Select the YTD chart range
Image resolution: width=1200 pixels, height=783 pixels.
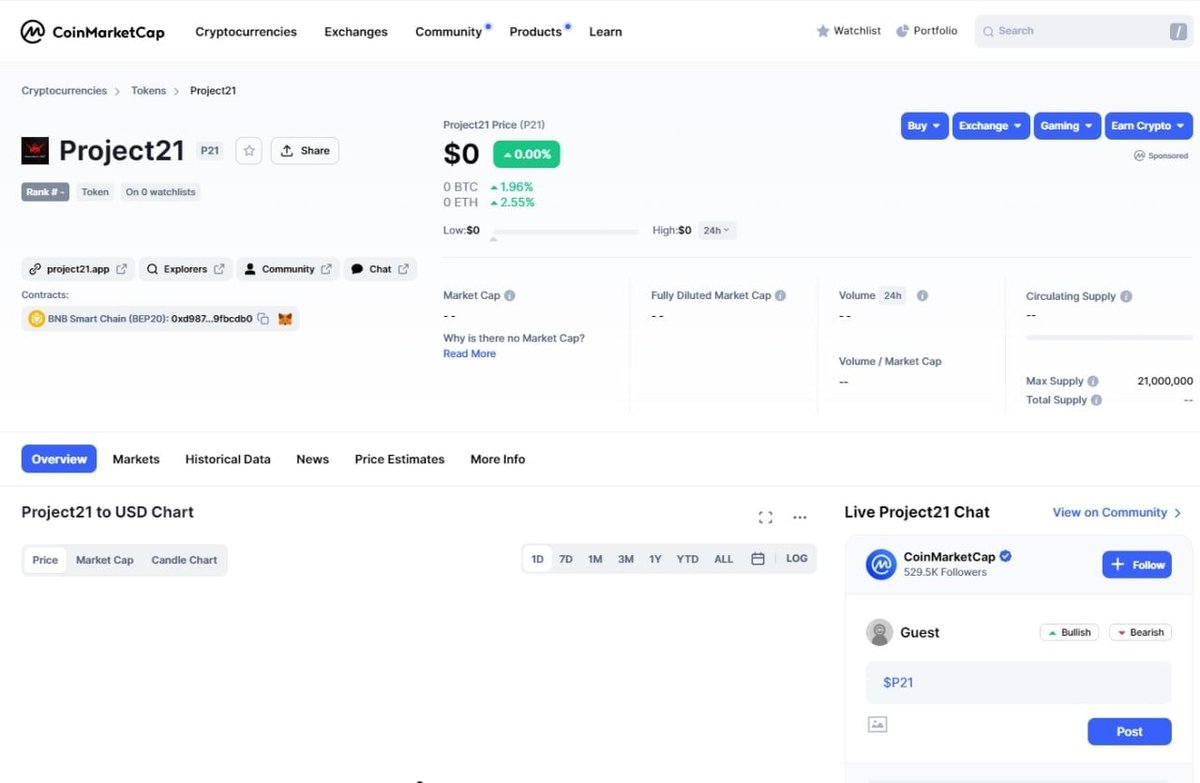[687, 559]
